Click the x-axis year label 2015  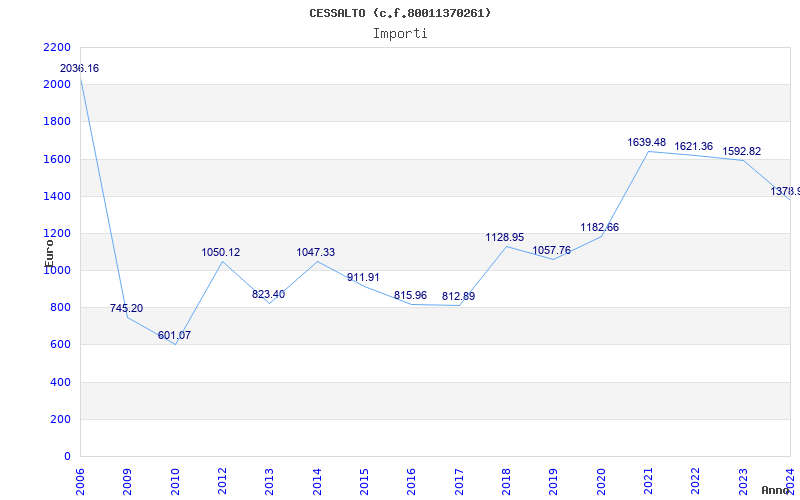click(x=364, y=482)
